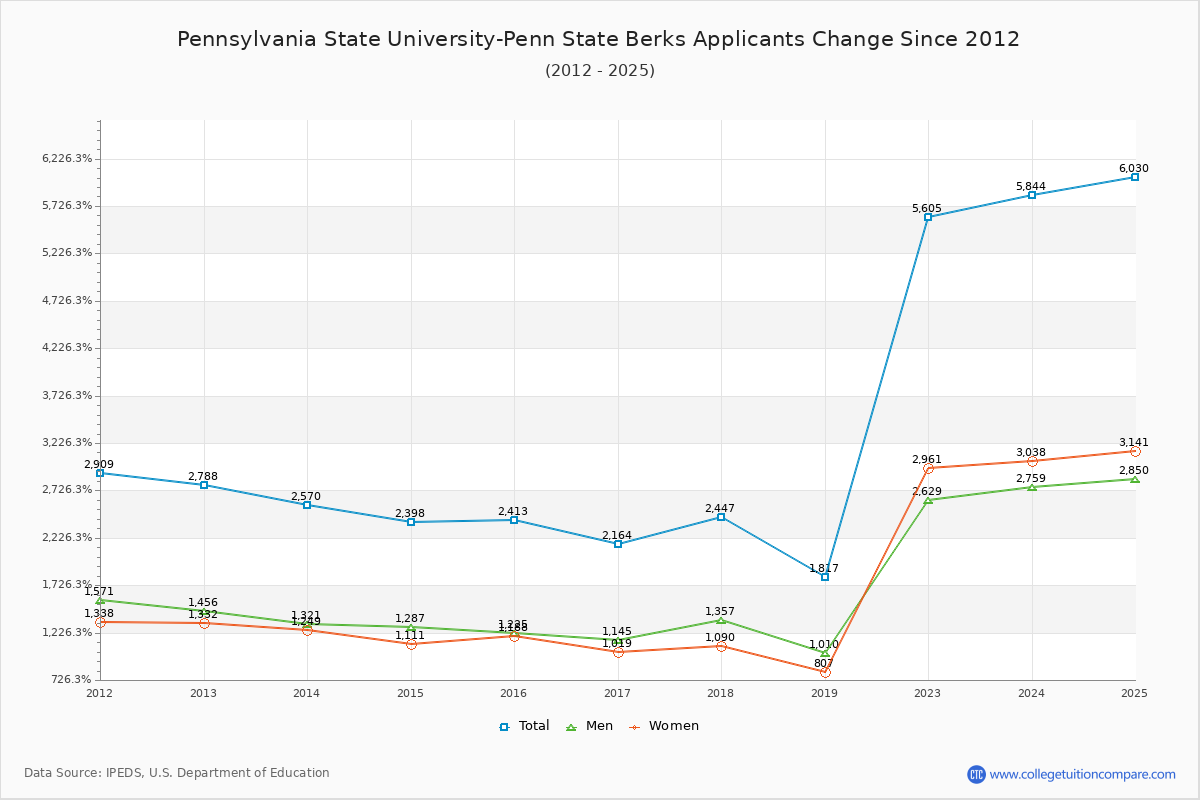Select Total data point 2,788 for 2013

point(204,485)
